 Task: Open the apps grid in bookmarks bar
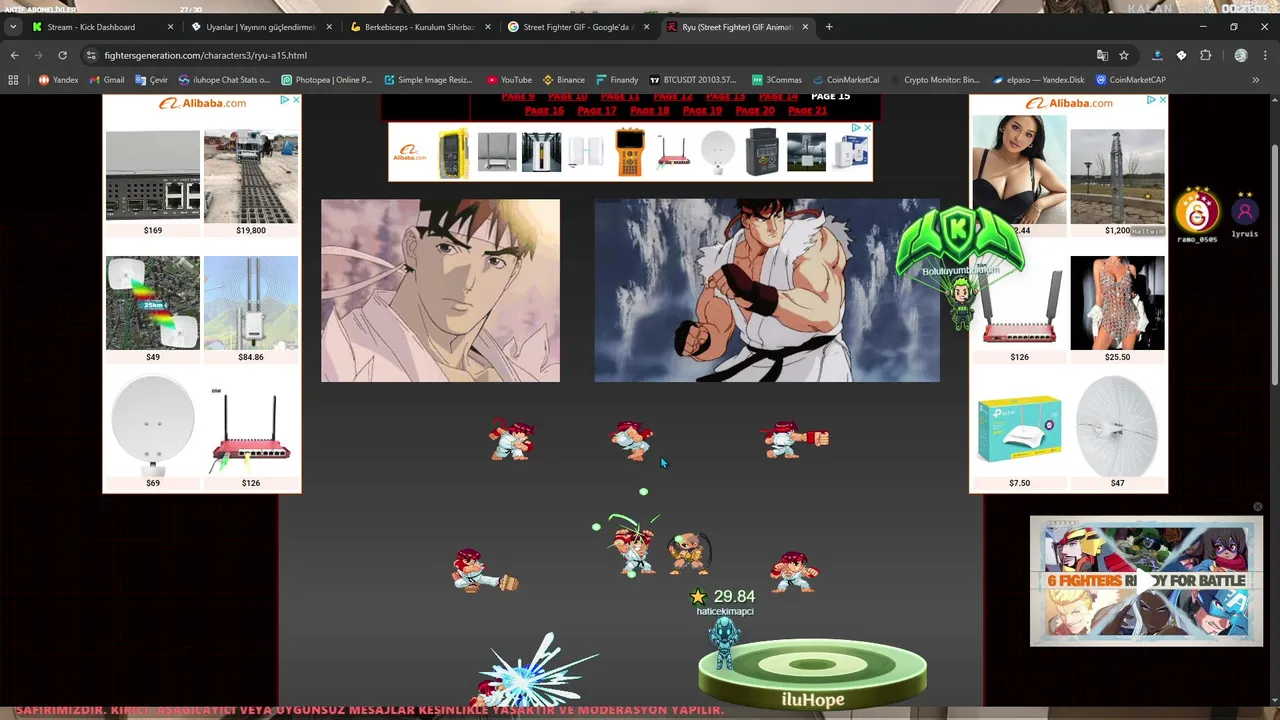[x=13, y=80]
